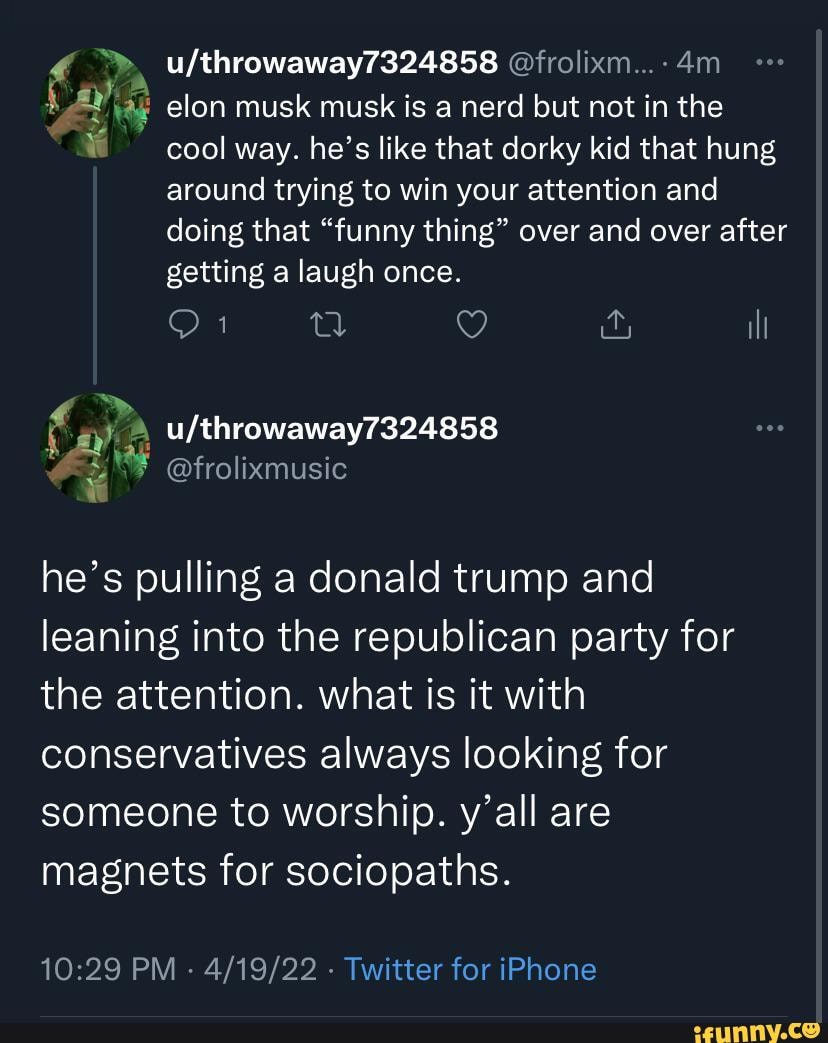Open profile picture on the first tweet
828x1043 pixels.
point(94,103)
